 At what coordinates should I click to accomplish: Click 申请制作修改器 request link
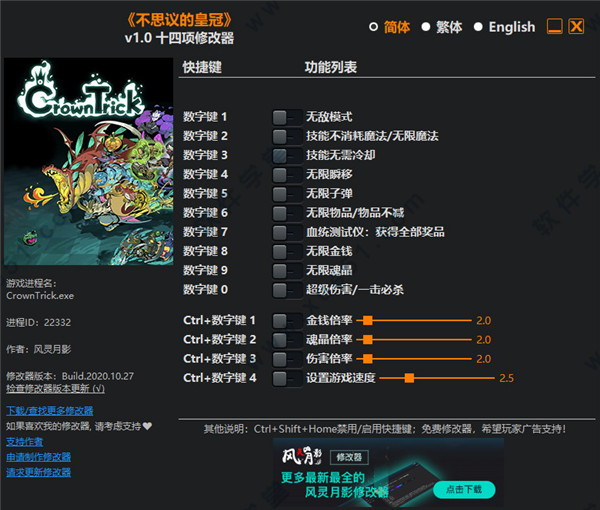click(39, 457)
